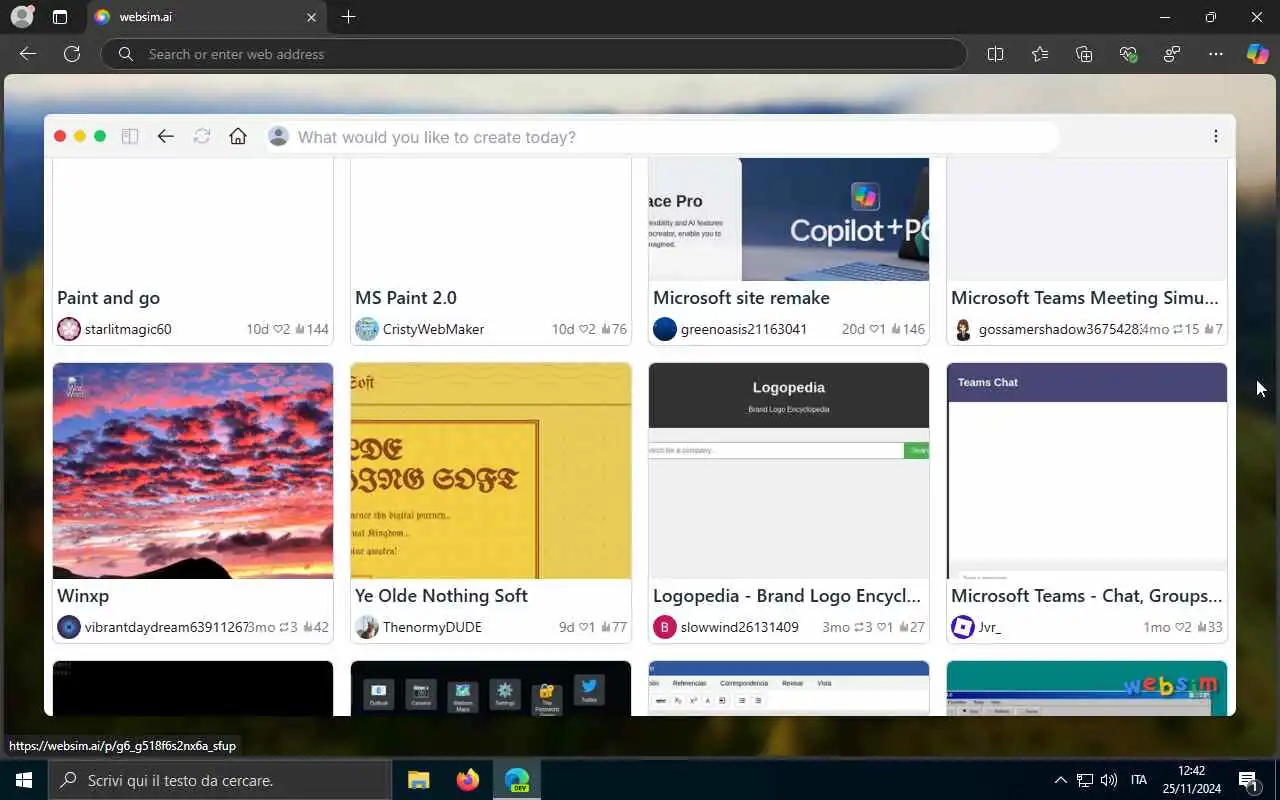Image resolution: width=1280 pixels, height=800 pixels.
Task: Click websim red window dot
Action: click(60, 136)
